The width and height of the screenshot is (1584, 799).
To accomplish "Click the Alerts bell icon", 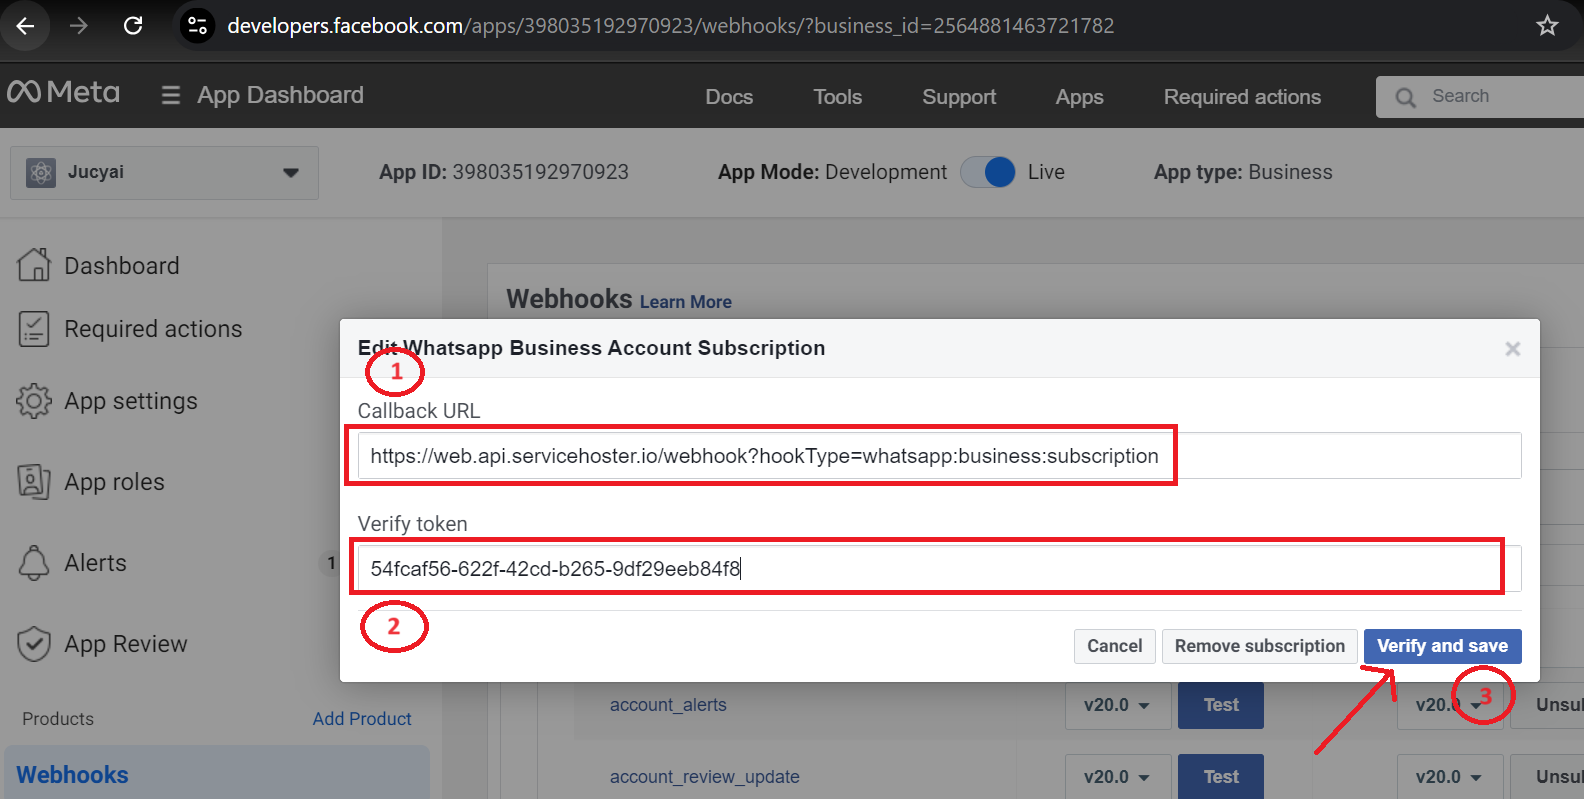I will tap(34, 563).
